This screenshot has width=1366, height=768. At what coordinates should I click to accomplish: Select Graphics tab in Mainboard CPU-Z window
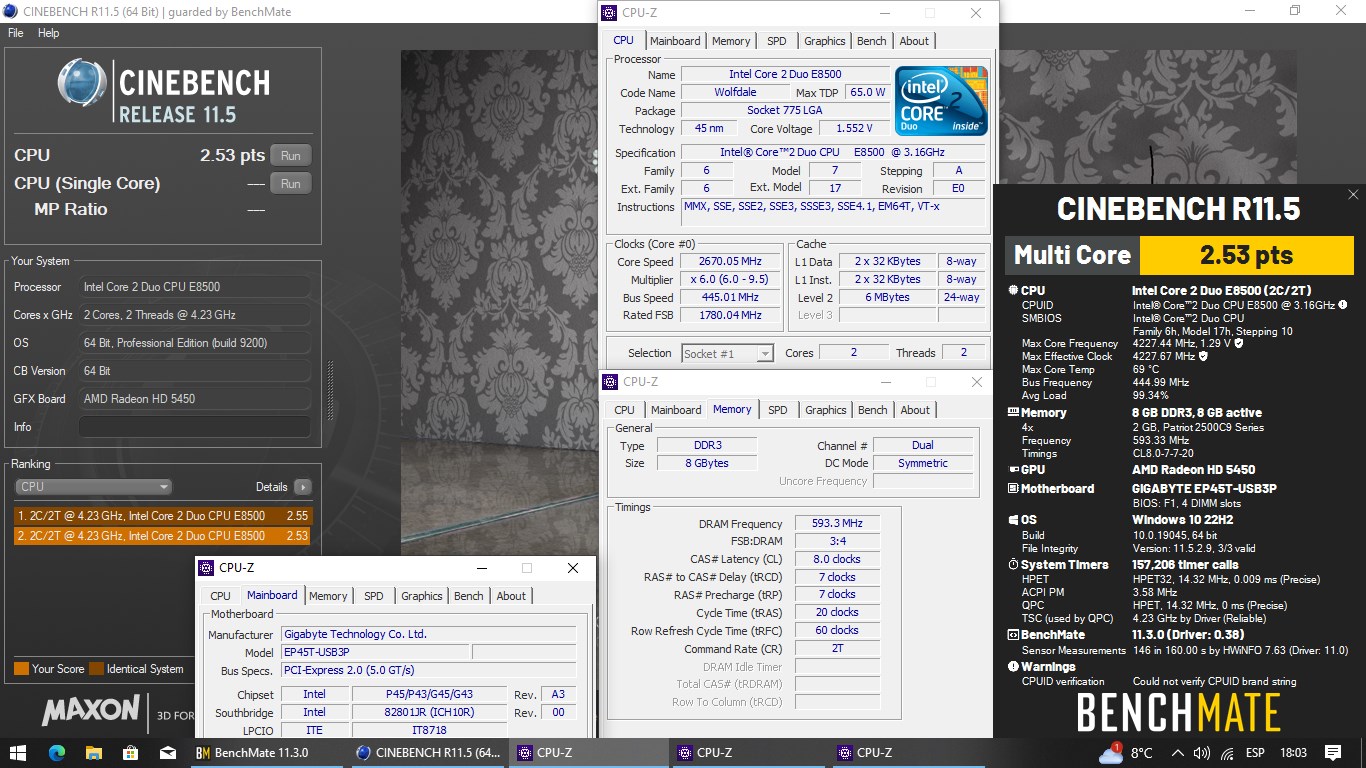click(422, 596)
